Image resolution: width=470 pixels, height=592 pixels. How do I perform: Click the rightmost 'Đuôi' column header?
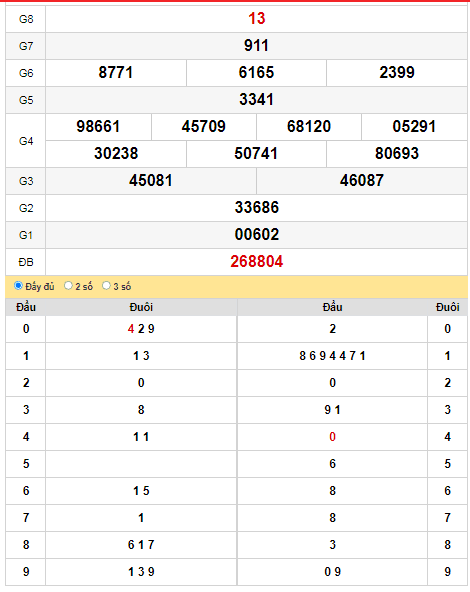(448, 307)
